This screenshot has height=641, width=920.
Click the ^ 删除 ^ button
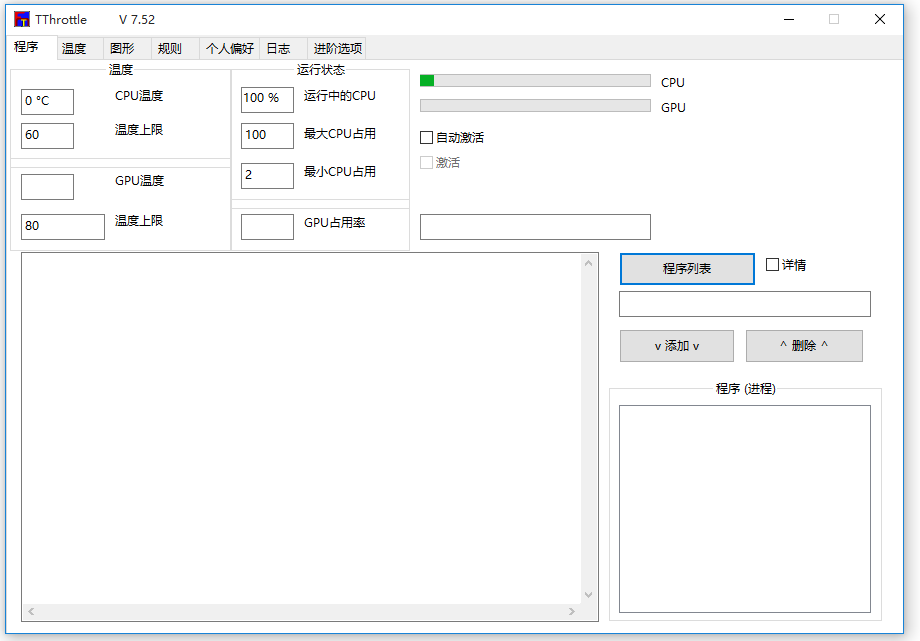pyautogui.click(x=804, y=346)
